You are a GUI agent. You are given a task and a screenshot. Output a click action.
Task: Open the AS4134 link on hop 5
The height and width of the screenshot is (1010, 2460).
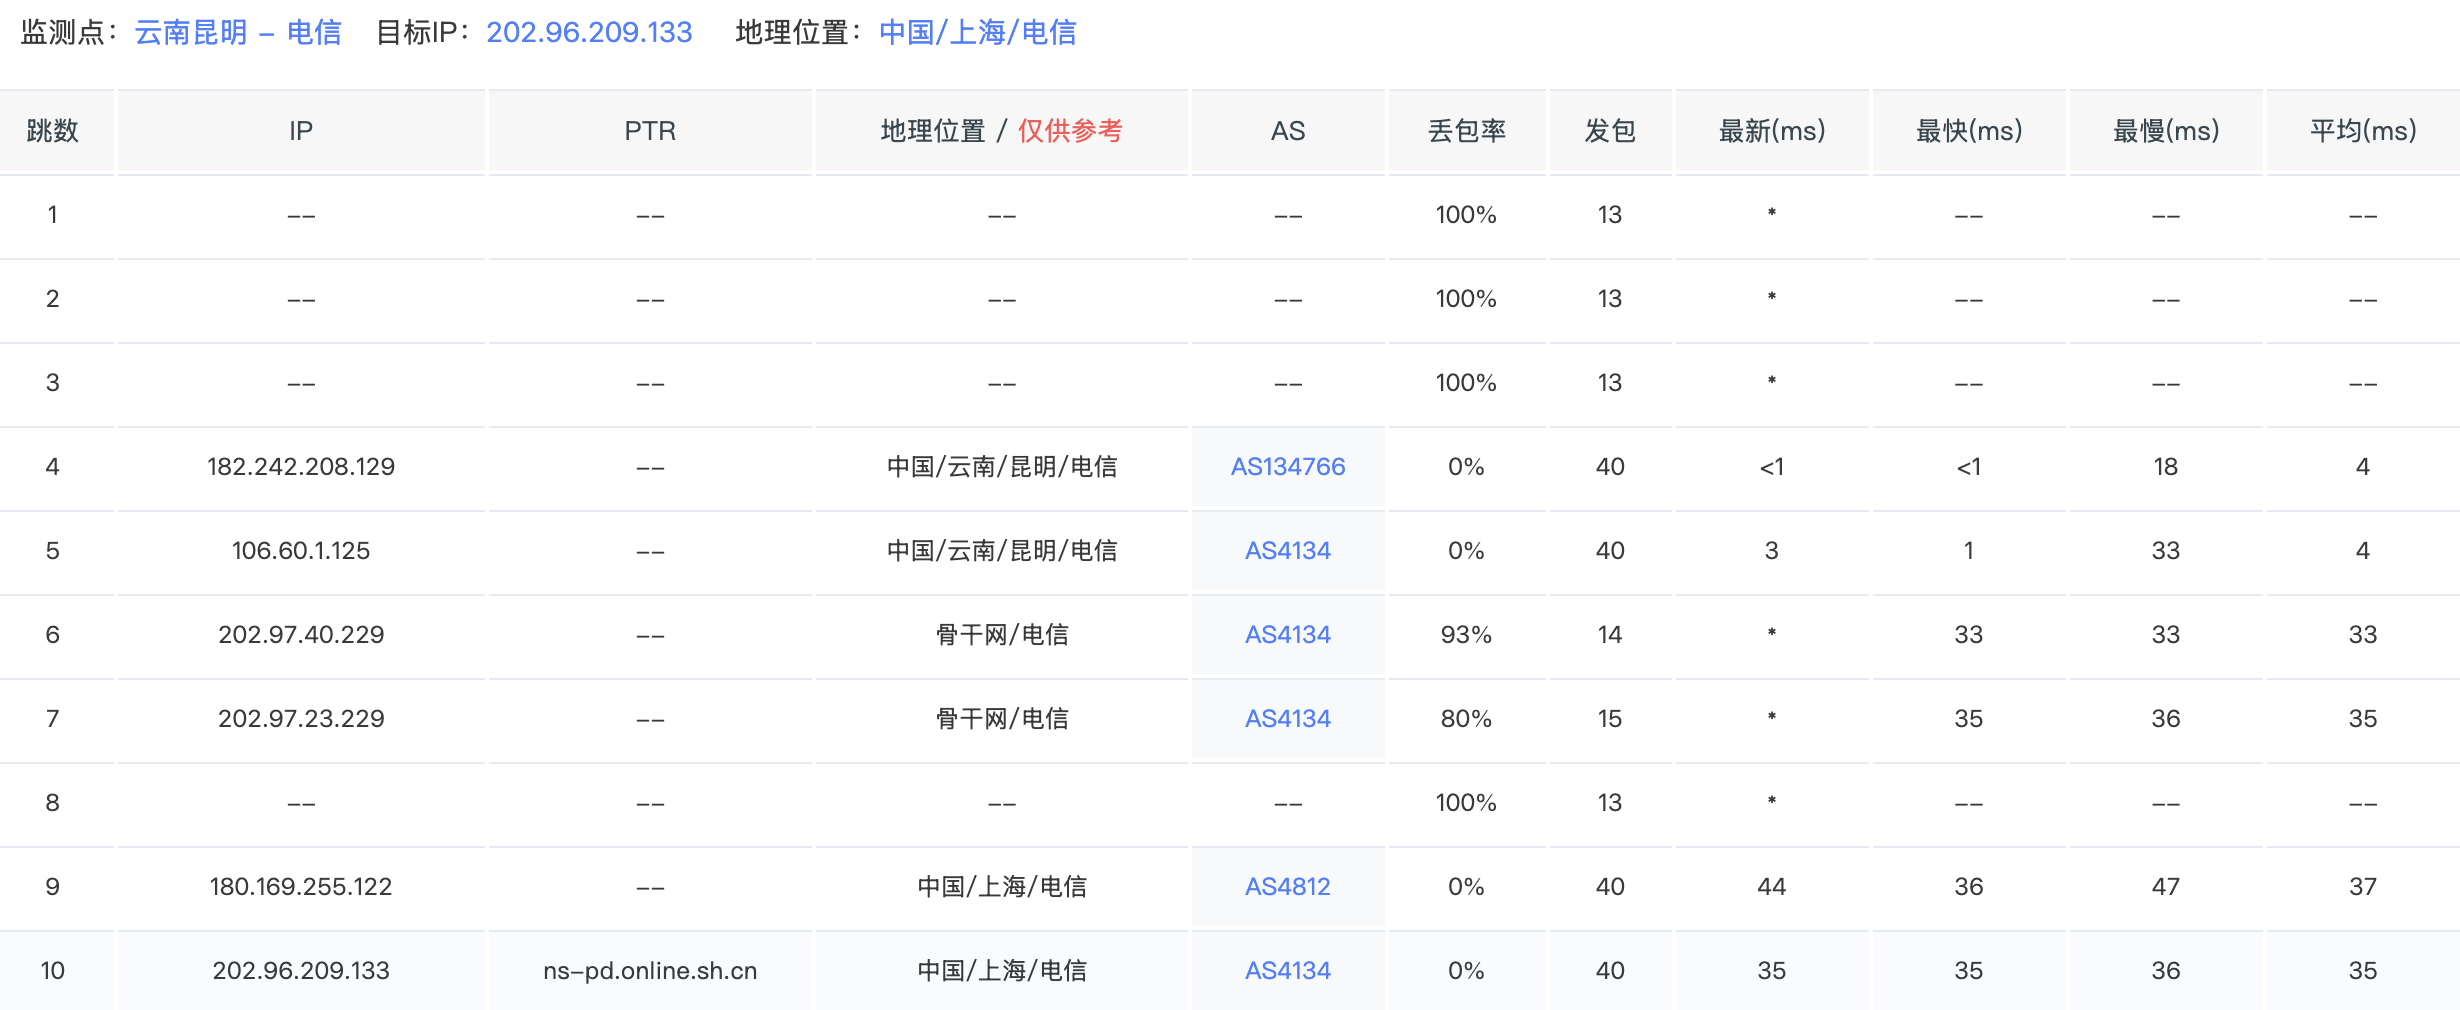(1287, 550)
